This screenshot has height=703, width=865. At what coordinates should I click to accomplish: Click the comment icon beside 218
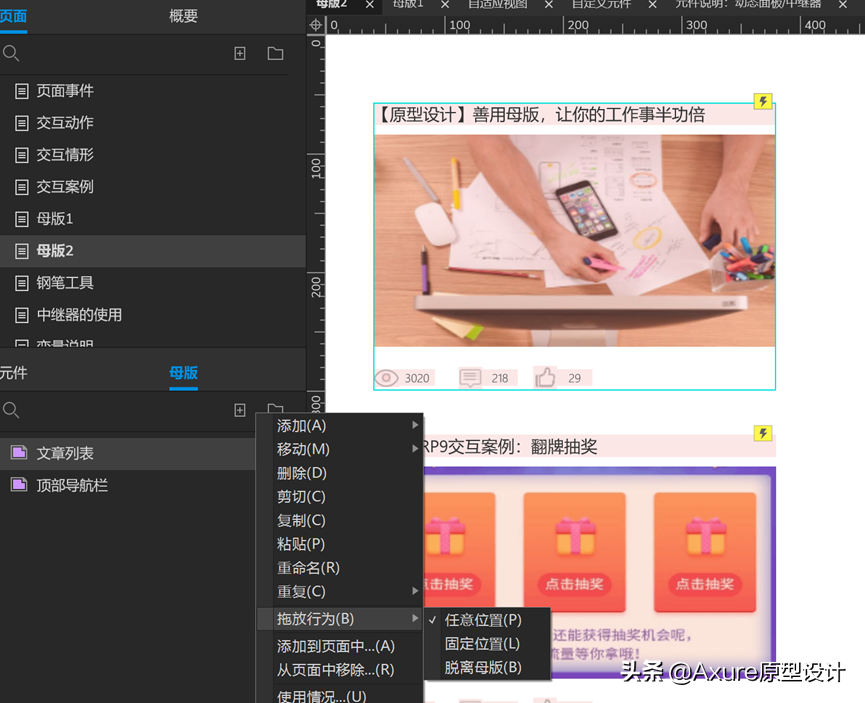click(470, 378)
